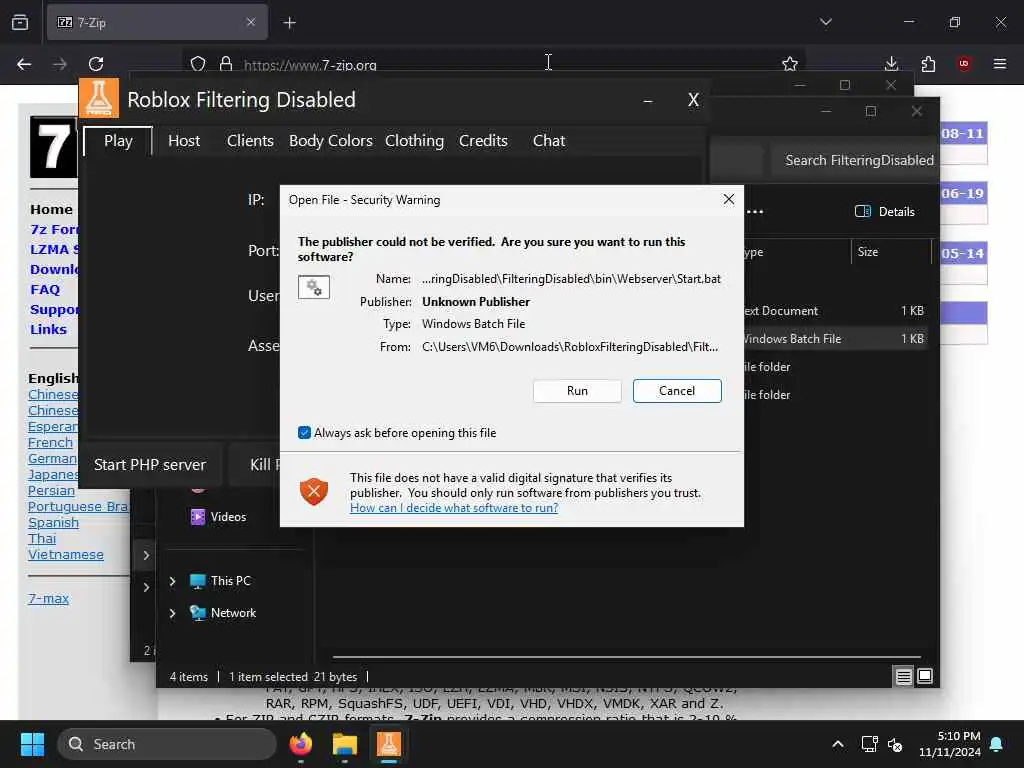
Task: Switch to the Chat tab
Action: pyautogui.click(x=549, y=141)
